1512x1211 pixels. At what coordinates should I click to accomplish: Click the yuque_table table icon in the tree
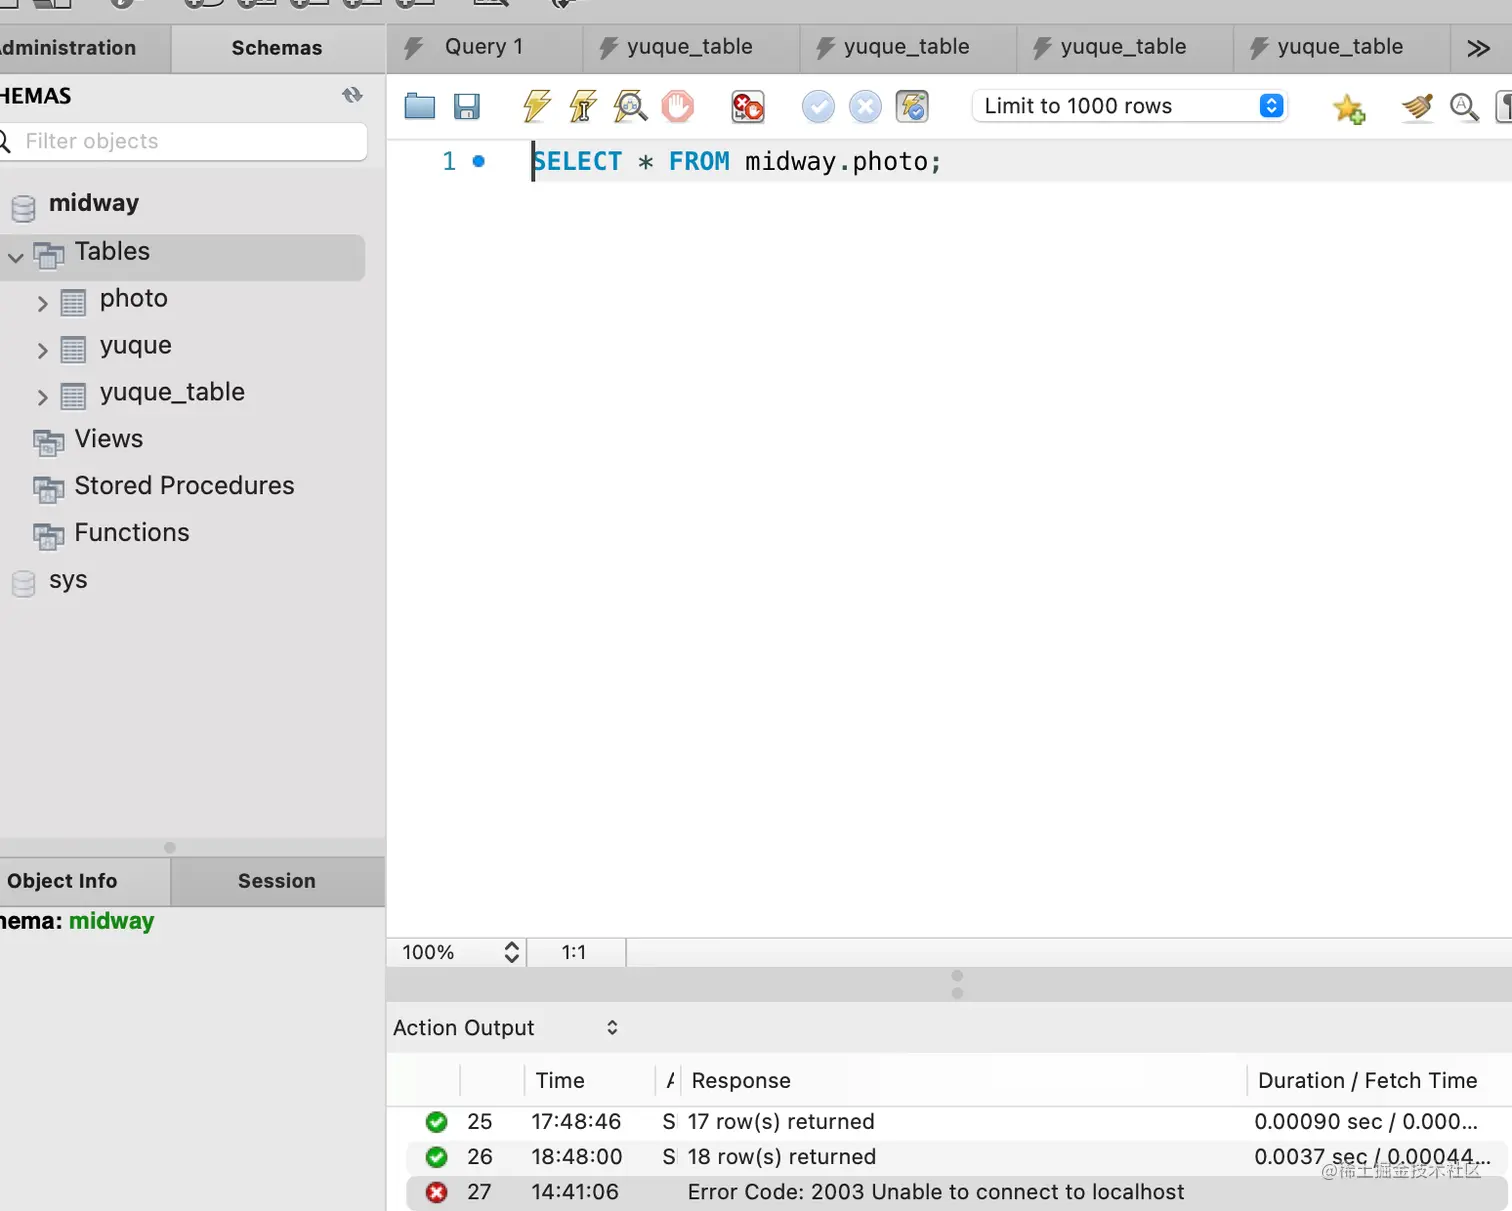73,396
